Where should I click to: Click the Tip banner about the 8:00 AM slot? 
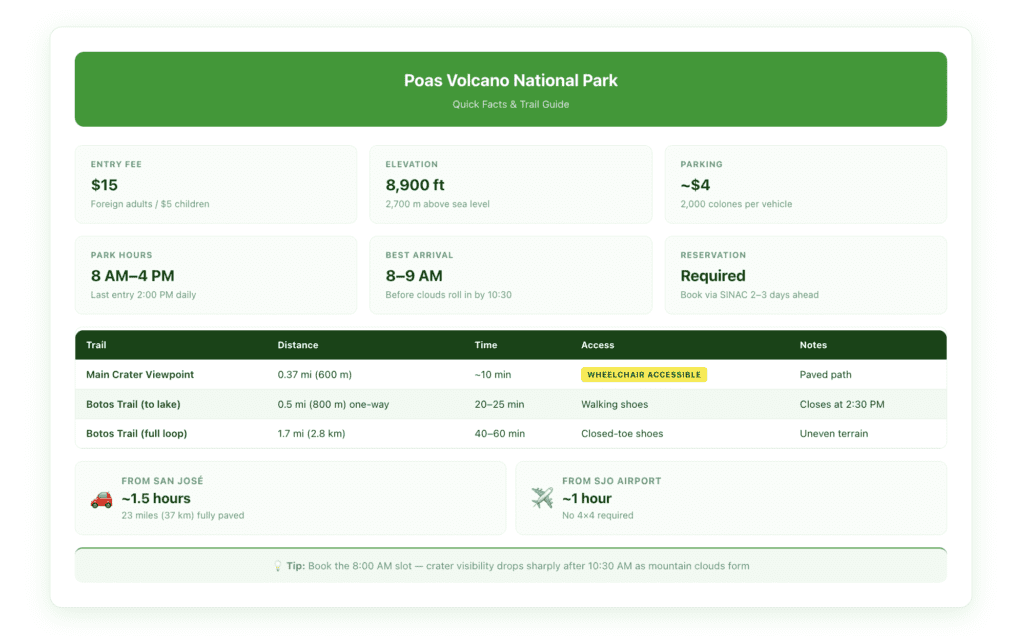(510, 565)
